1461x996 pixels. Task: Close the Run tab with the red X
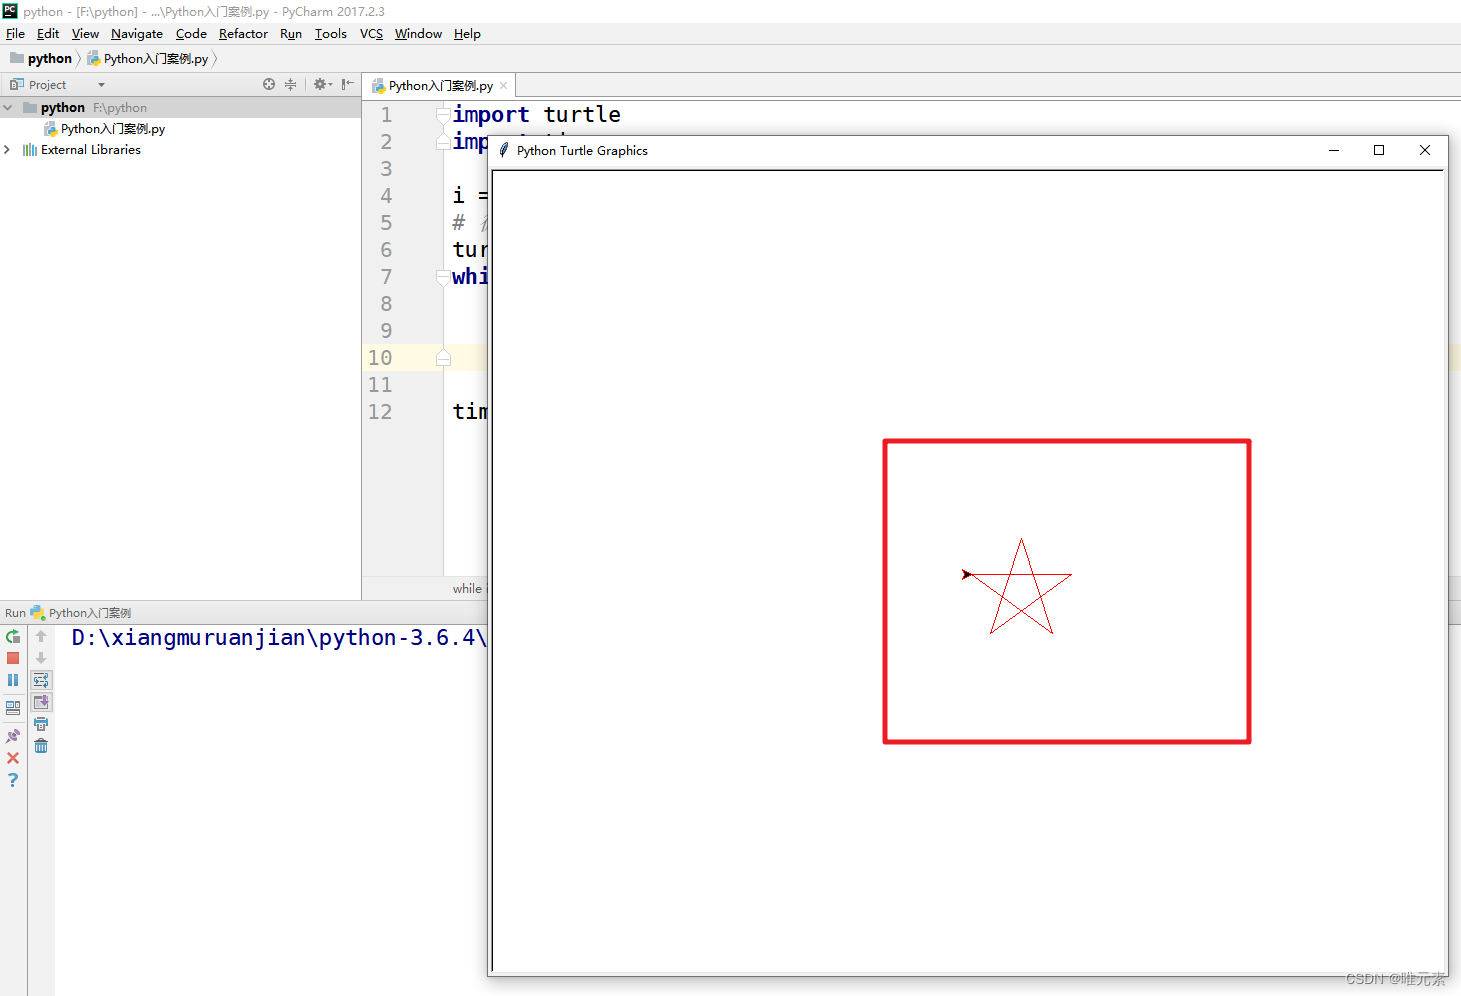(13, 758)
